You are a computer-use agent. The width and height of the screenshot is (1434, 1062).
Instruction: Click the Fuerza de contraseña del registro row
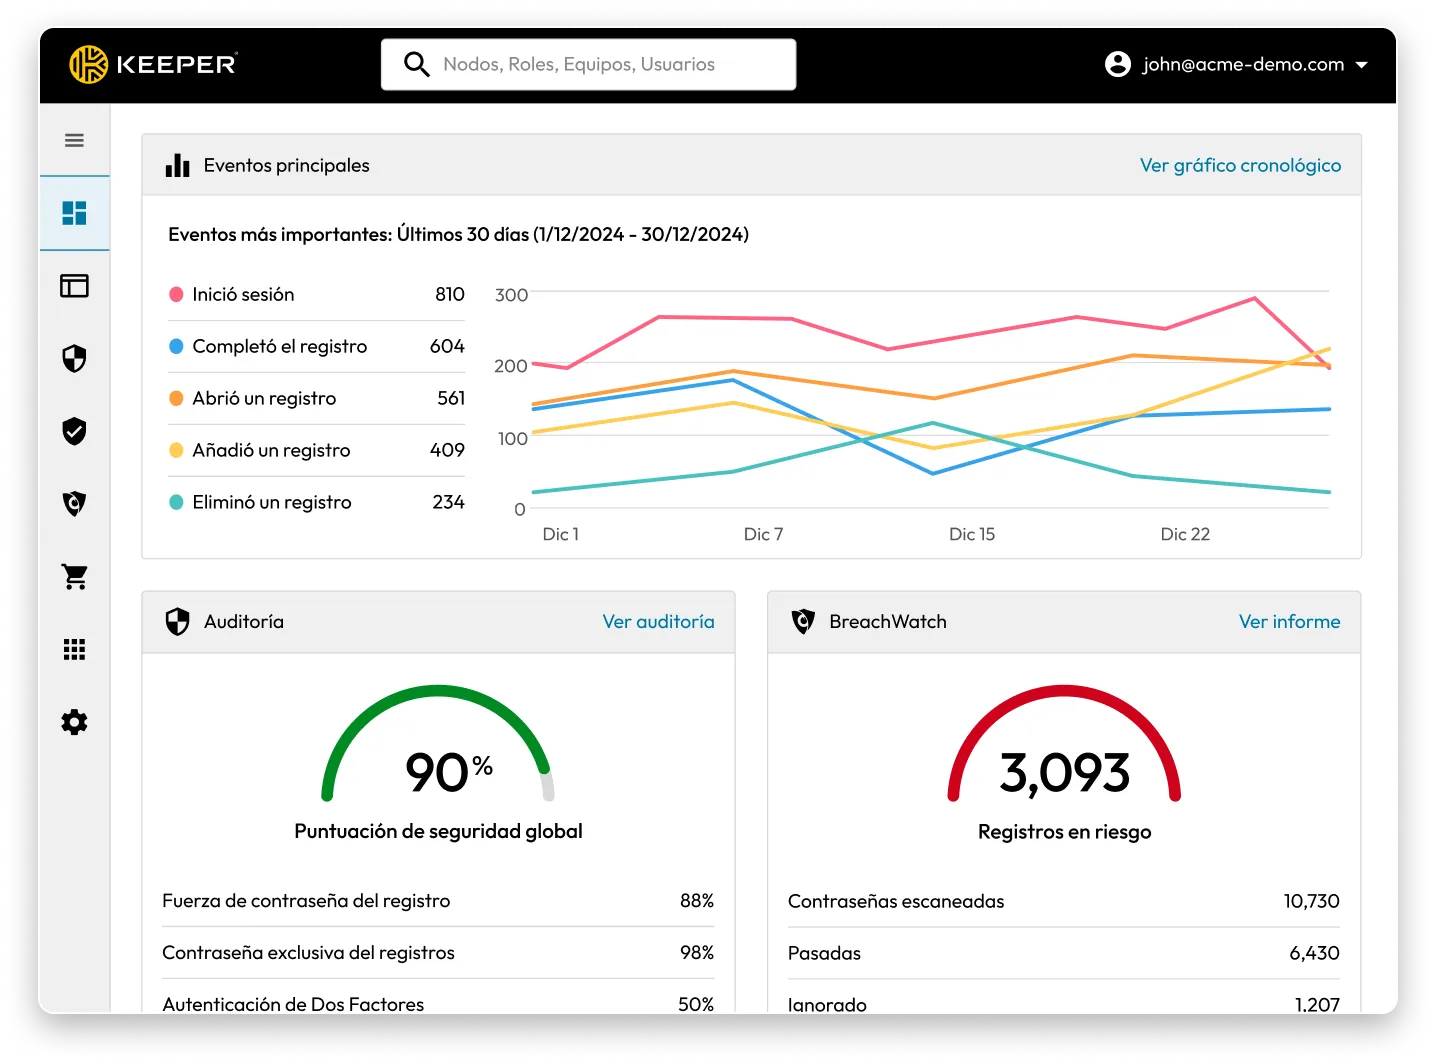438,901
